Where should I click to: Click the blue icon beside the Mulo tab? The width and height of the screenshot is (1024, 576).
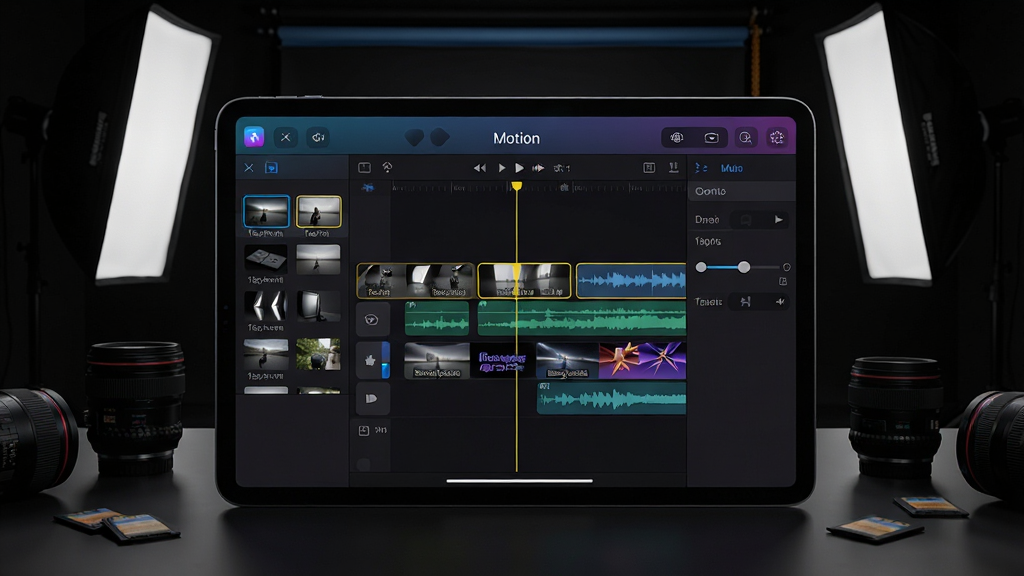(701, 168)
